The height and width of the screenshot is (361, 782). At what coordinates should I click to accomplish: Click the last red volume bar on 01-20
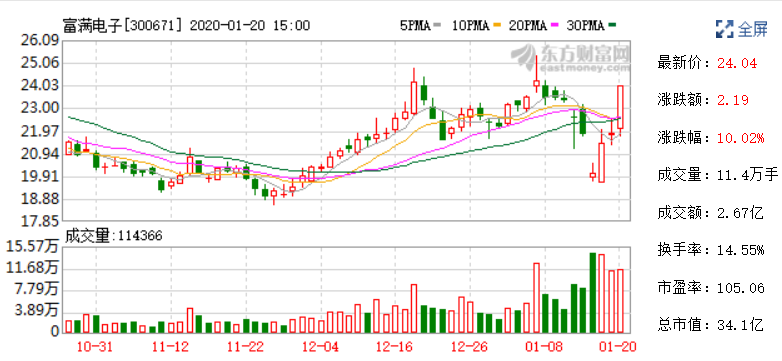tap(620, 301)
